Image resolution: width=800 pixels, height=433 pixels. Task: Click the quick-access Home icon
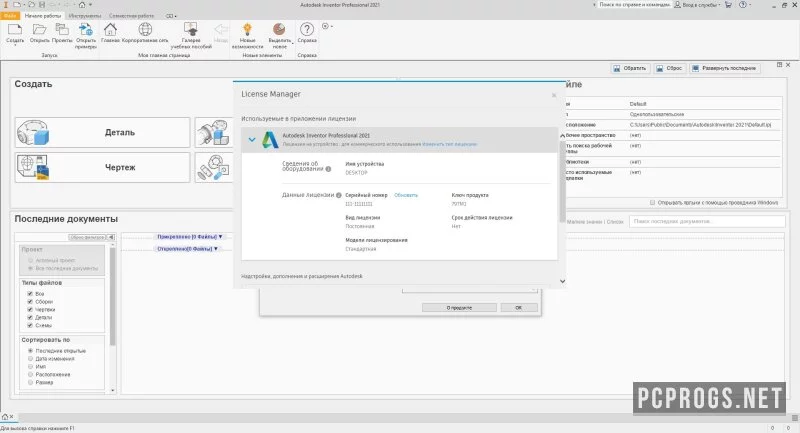[x=82, y=5]
